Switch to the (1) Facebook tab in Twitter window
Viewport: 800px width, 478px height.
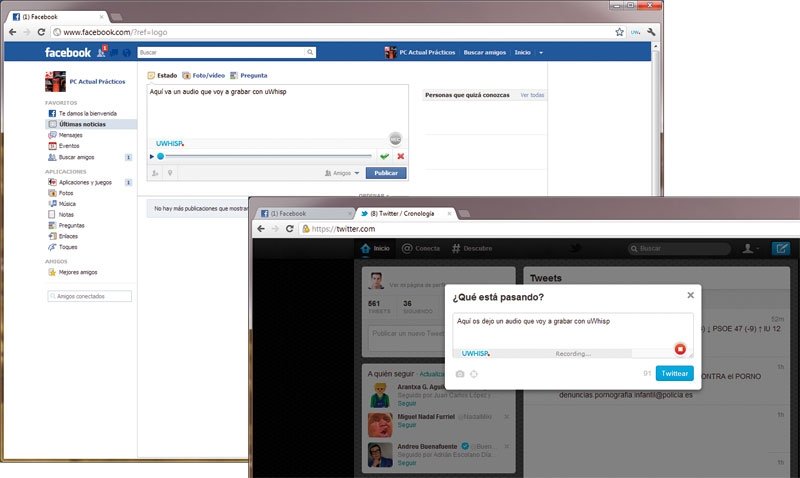[305, 213]
